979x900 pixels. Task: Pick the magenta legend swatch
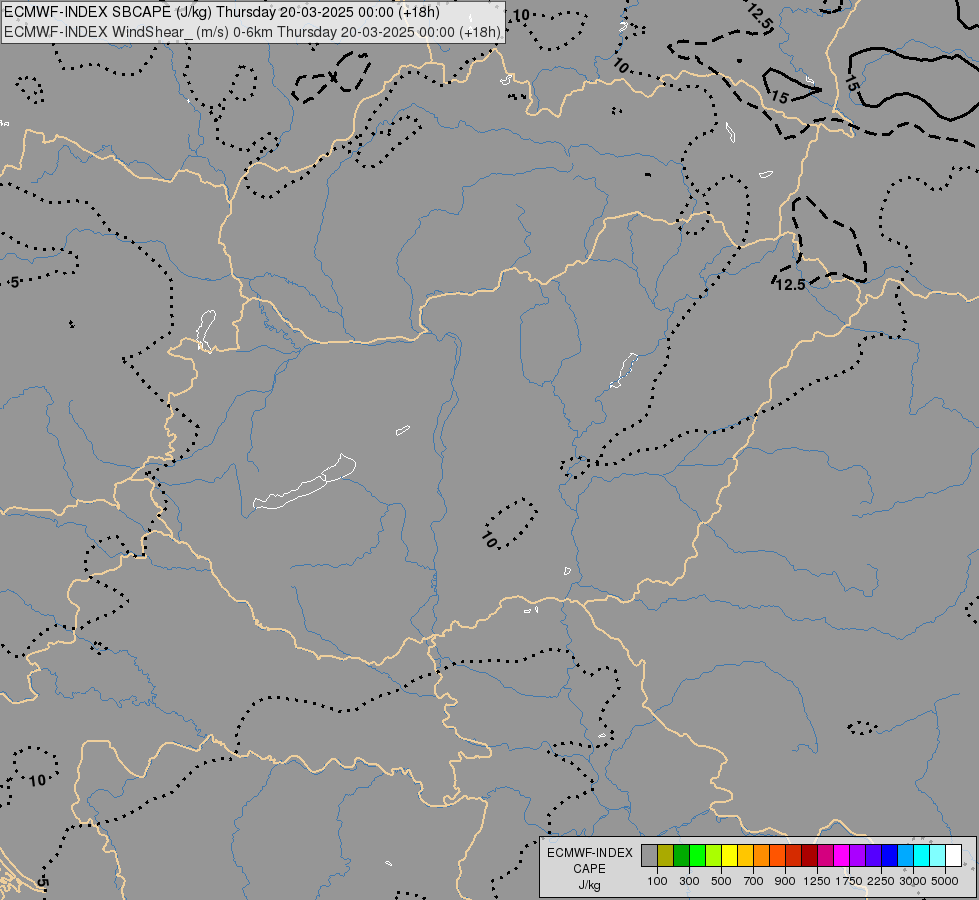[842, 856]
